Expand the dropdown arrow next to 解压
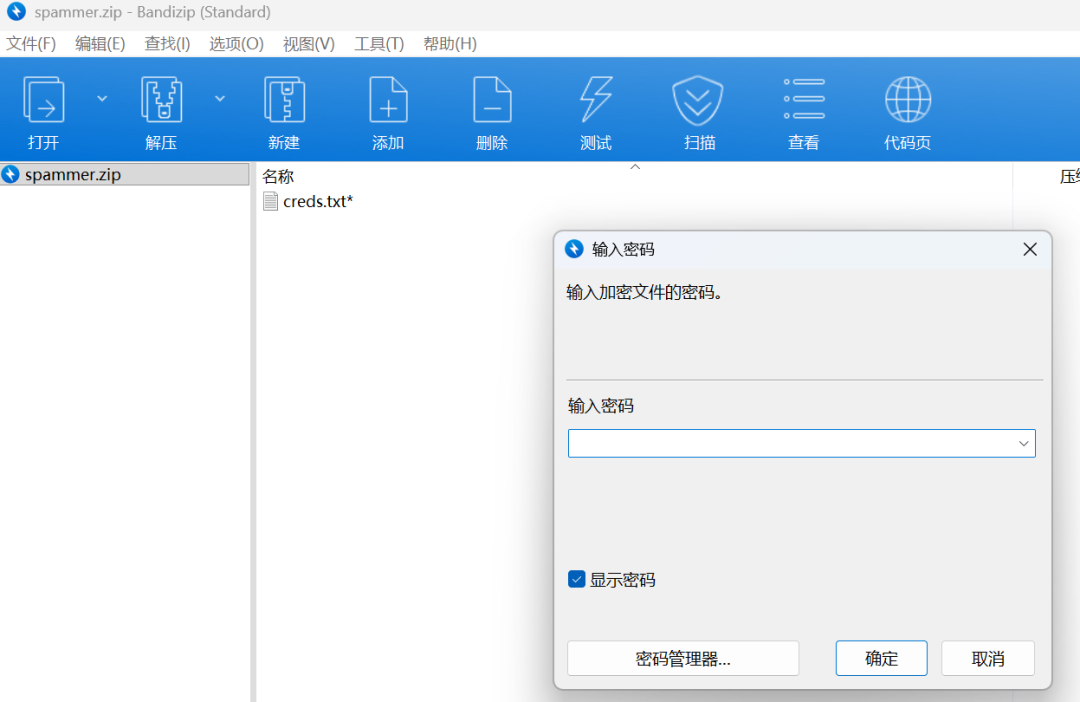The width and height of the screenshot is (1080, 702). pos(220,99)
